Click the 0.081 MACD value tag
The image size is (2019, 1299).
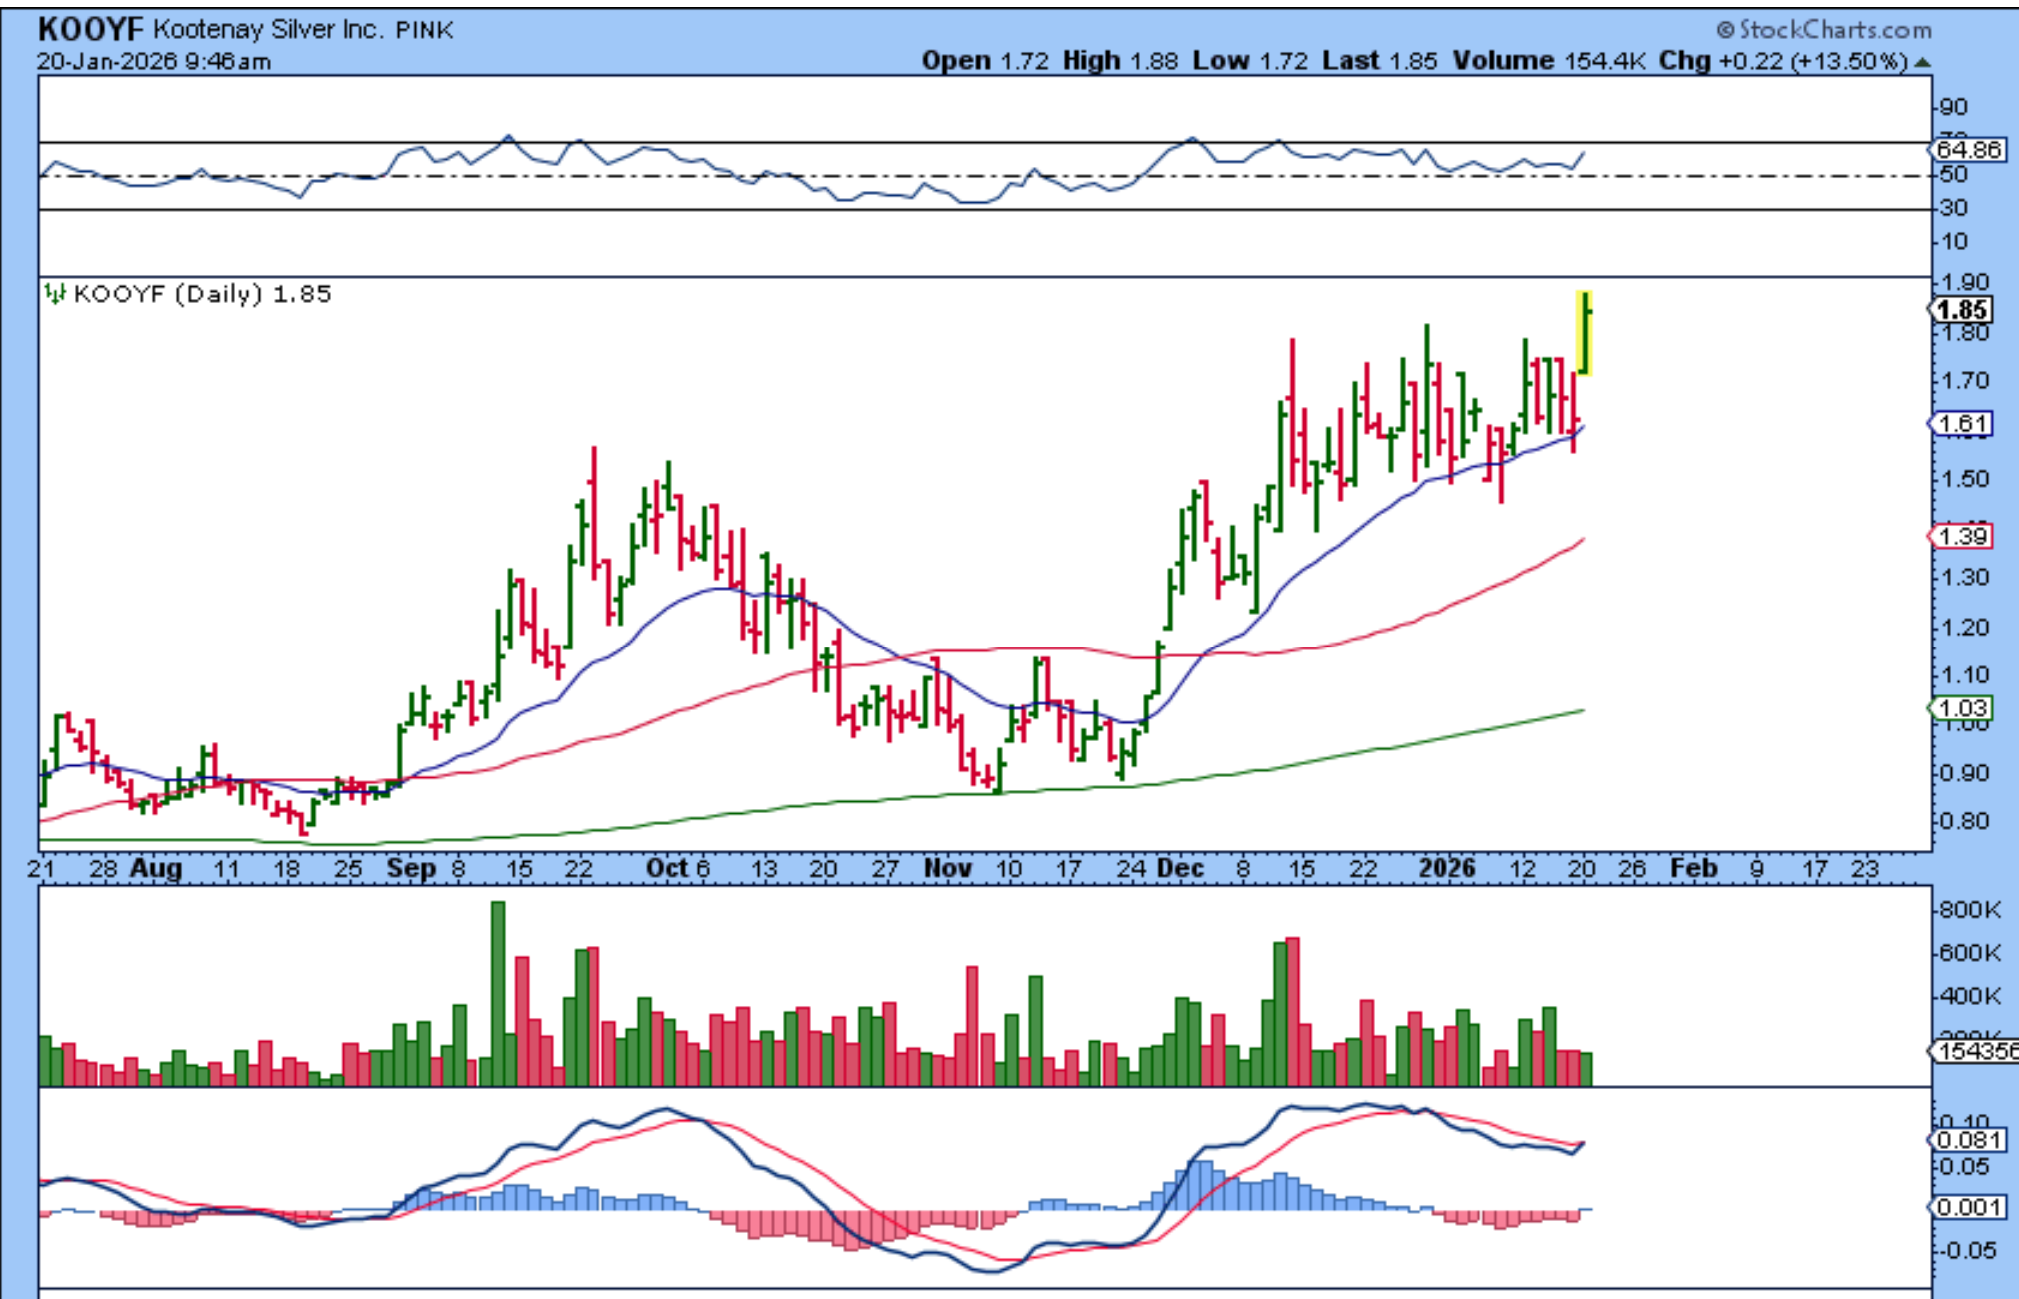(1967, 1140)
